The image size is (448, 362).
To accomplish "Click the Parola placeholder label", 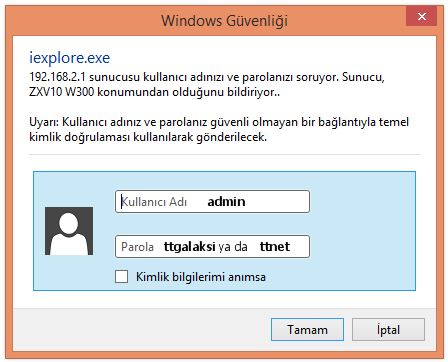I will (x=137, y=247).
